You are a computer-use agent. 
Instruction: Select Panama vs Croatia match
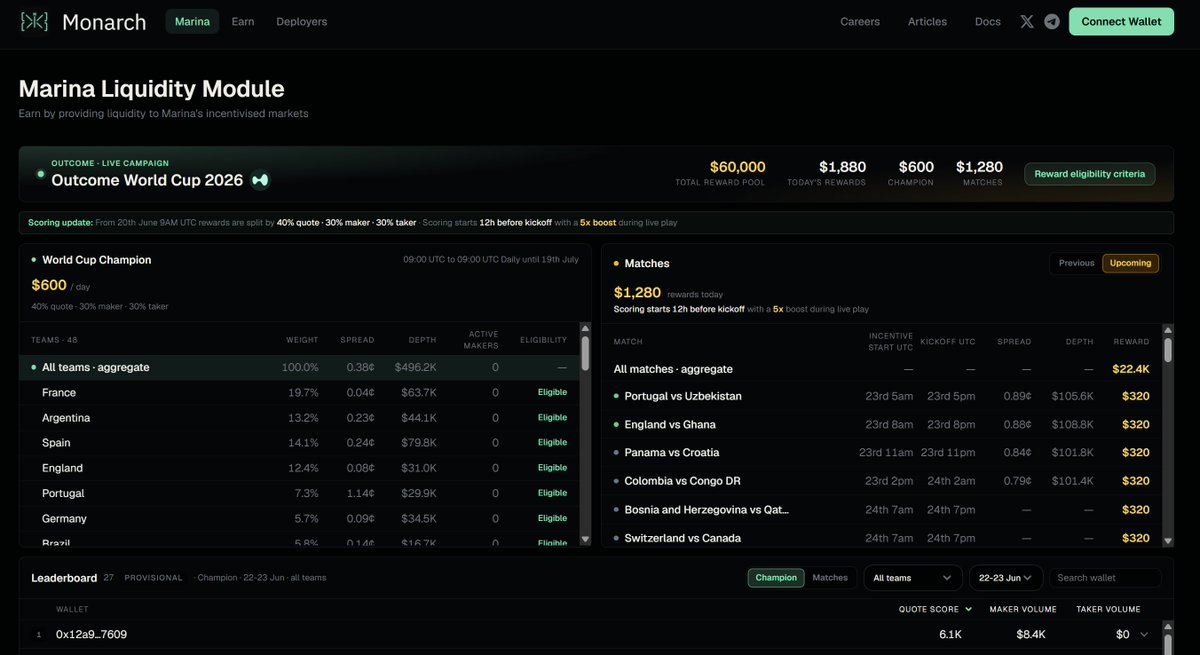click(881, 452)
